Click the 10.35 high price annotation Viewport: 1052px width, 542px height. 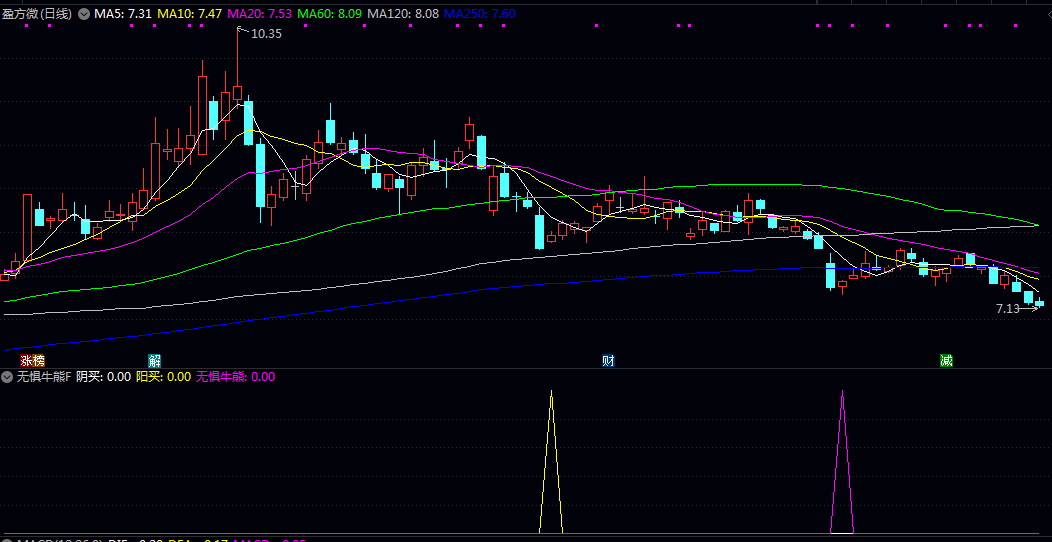[x=266, y=34]
